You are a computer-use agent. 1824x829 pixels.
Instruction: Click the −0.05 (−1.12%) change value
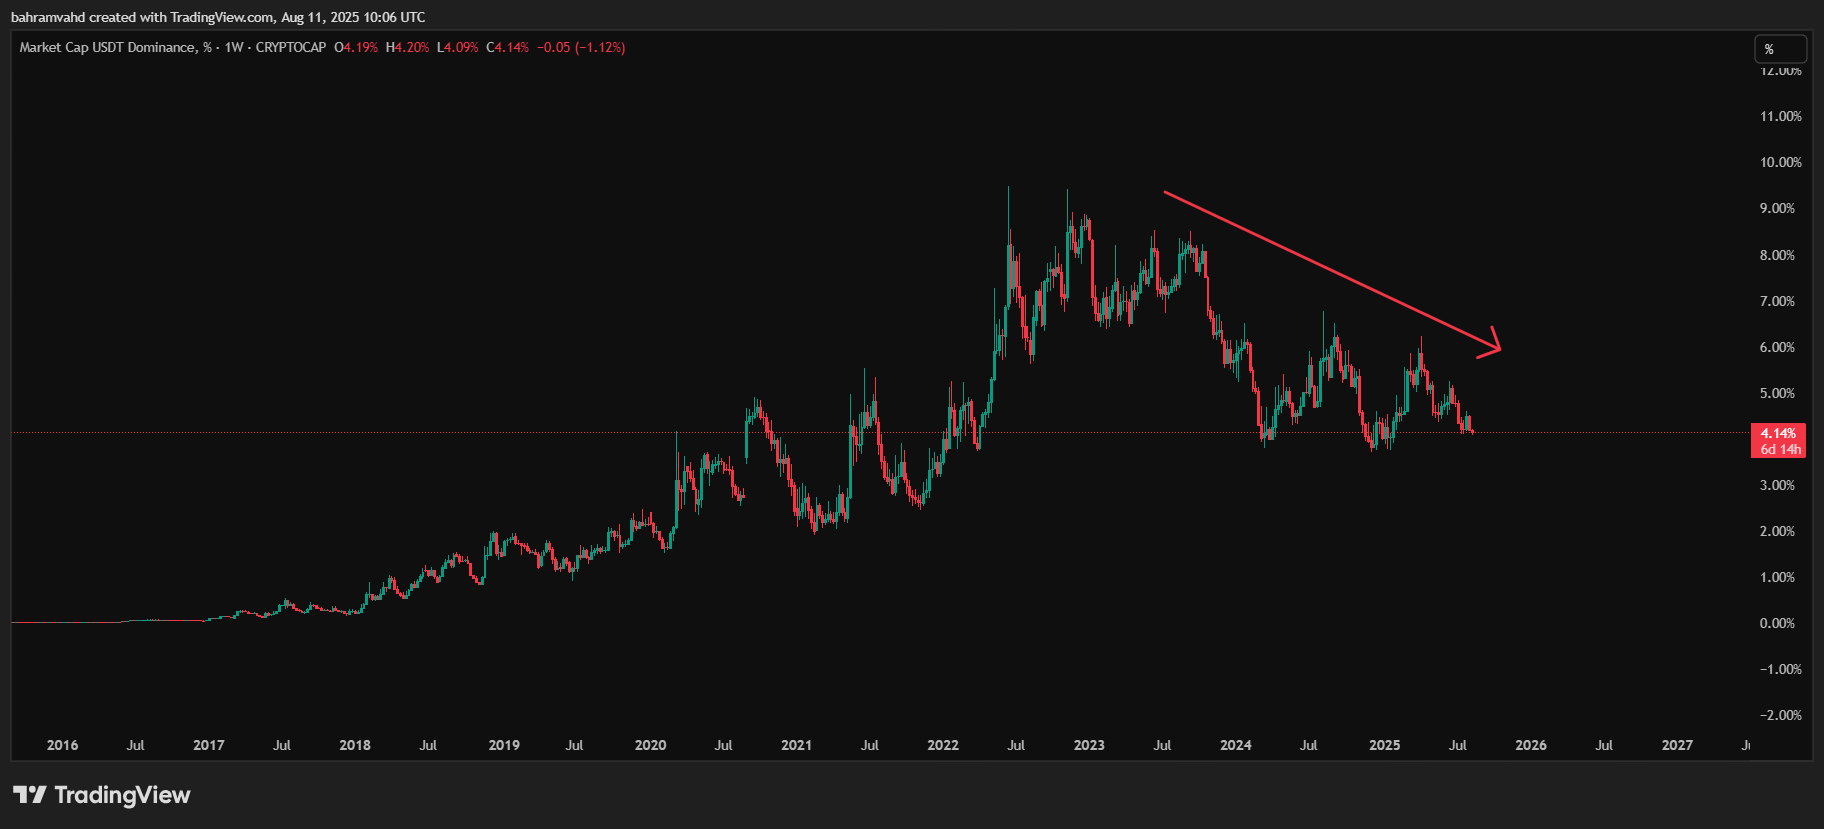(581, 47)
